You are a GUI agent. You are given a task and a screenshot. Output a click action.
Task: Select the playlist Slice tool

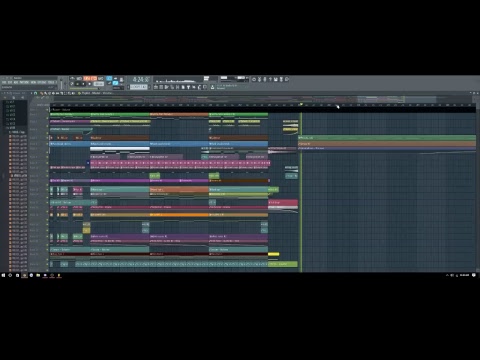[61, 93]
